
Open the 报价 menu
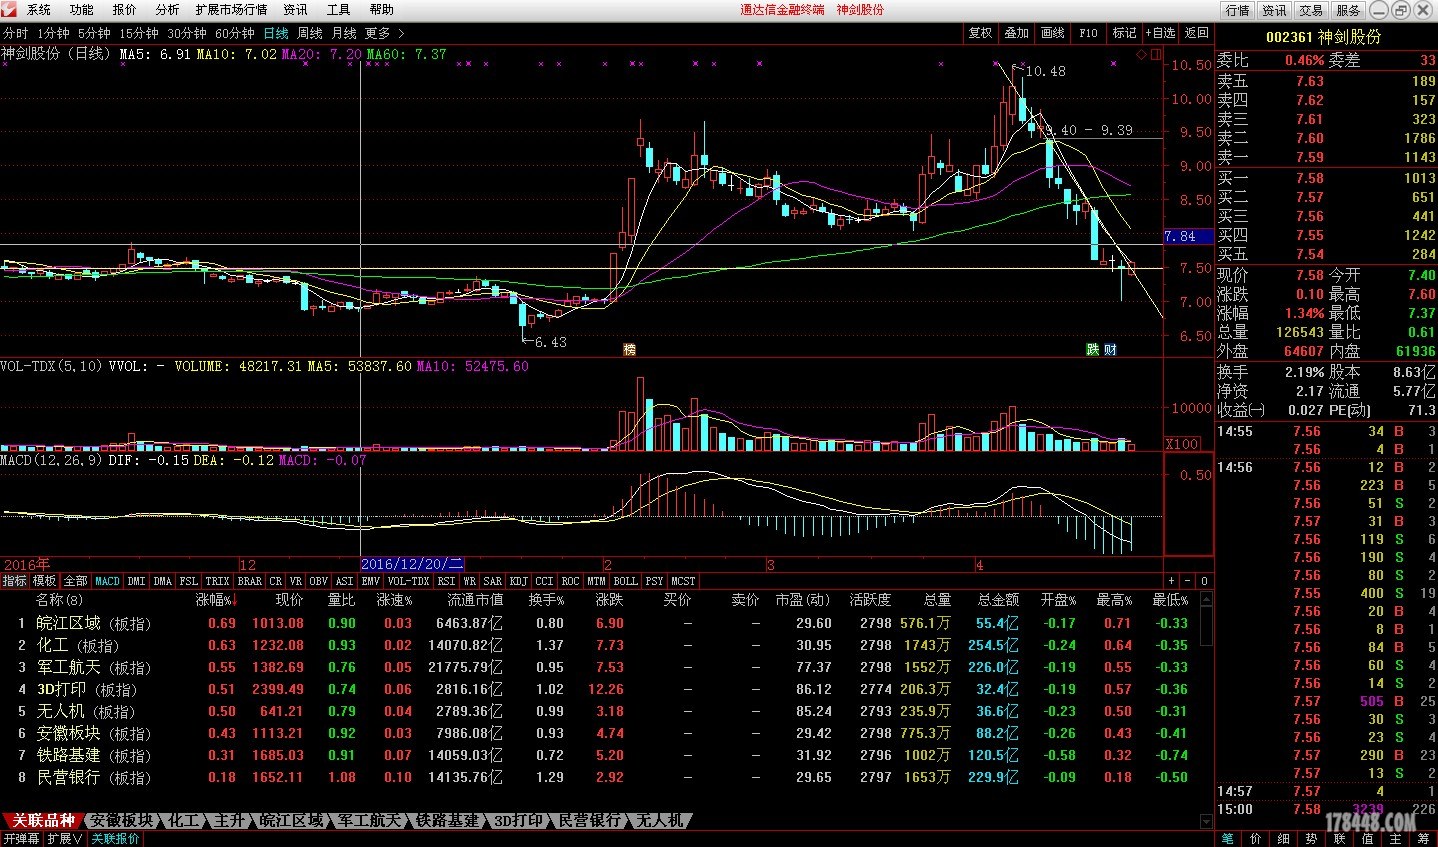pyautogui.click(x=125, y=9)
